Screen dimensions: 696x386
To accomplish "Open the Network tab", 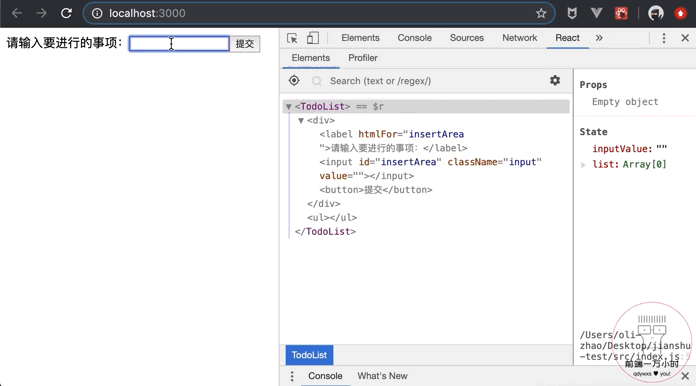I will click(x=519, y=38).
